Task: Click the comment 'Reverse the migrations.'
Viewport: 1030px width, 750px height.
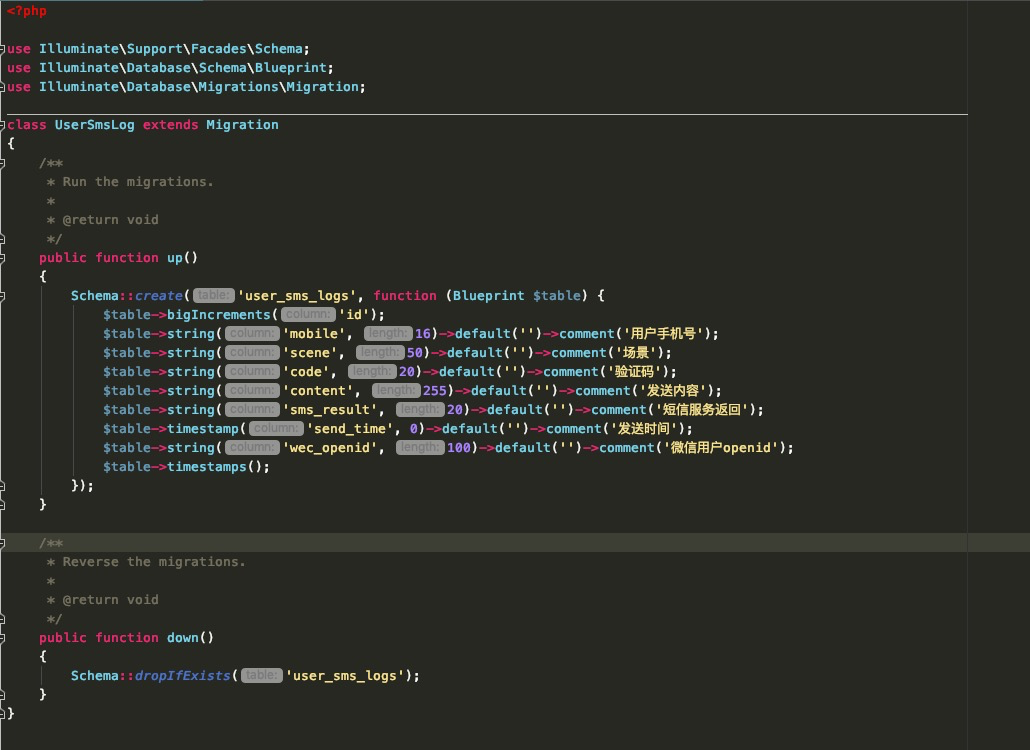Action: 154,562
